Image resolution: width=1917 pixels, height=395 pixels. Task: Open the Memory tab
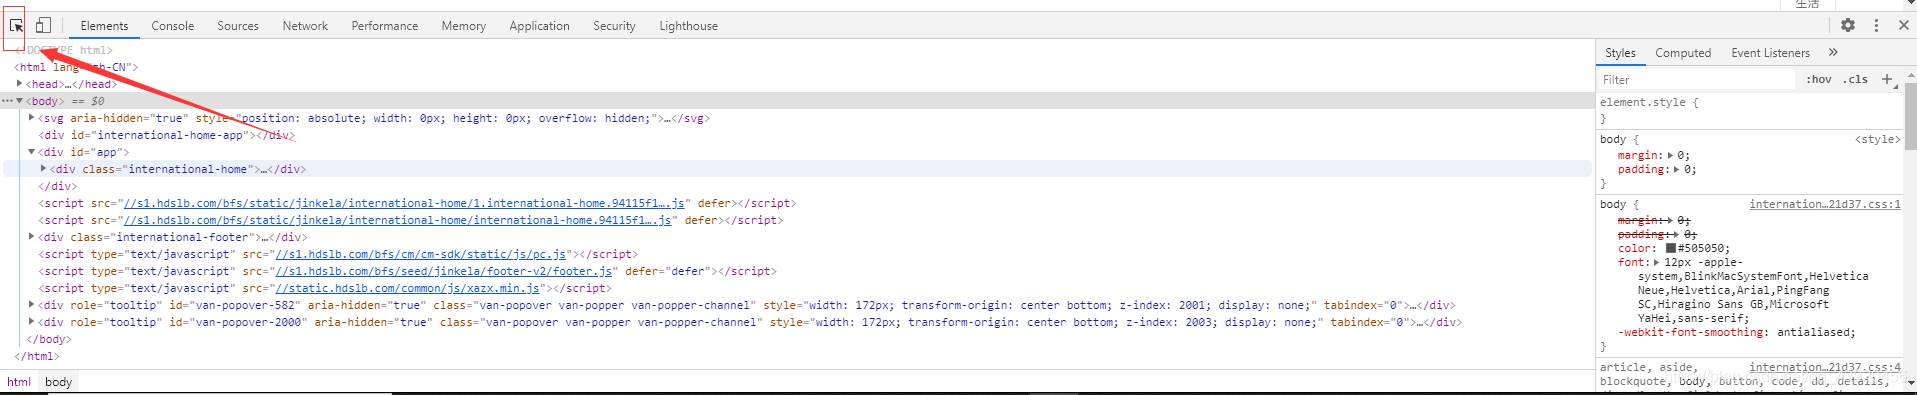coord(464,26)
